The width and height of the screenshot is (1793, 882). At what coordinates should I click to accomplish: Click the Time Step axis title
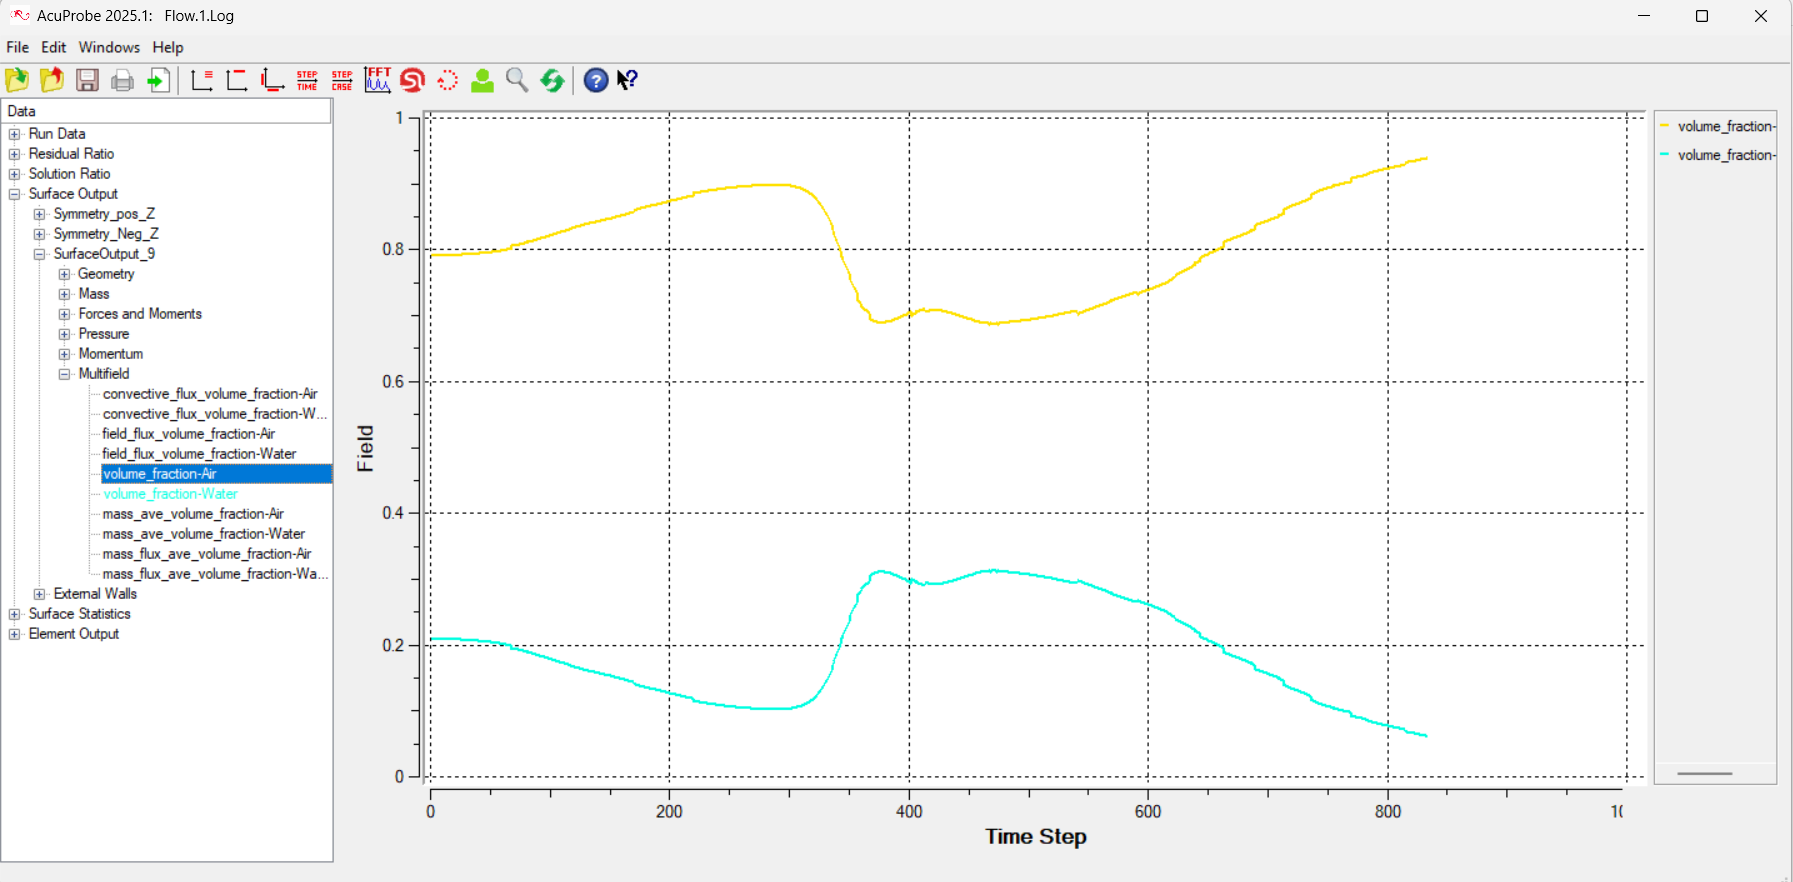(1036, 837)
